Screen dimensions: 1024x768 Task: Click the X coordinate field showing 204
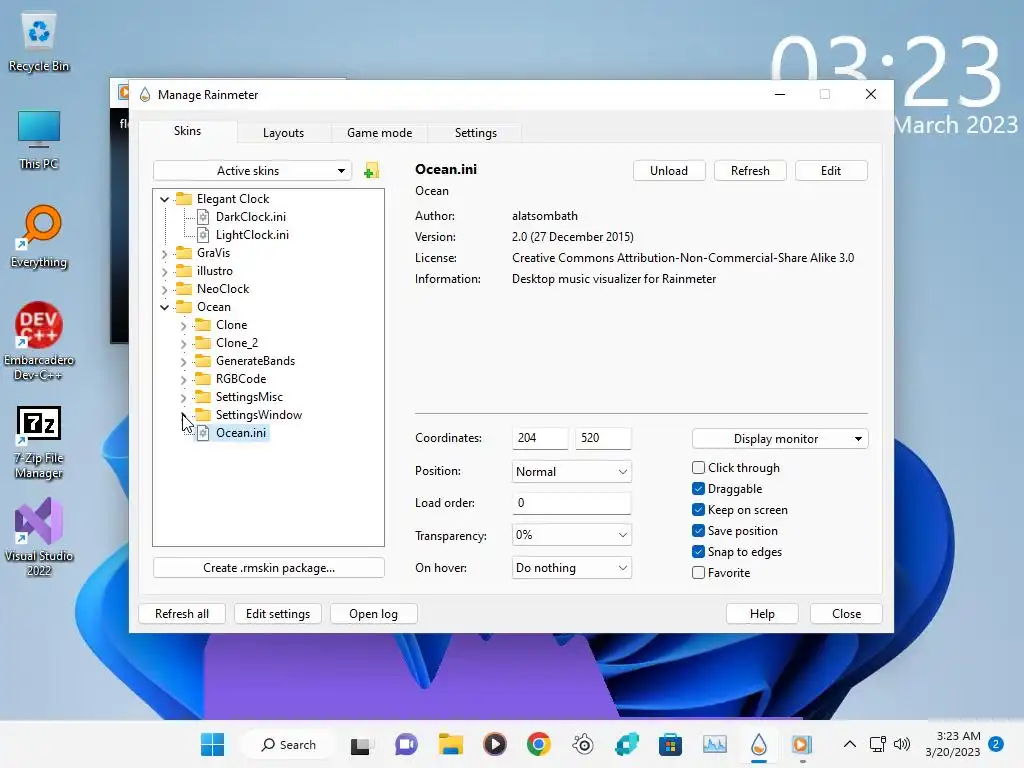click(x=540, y=438)
